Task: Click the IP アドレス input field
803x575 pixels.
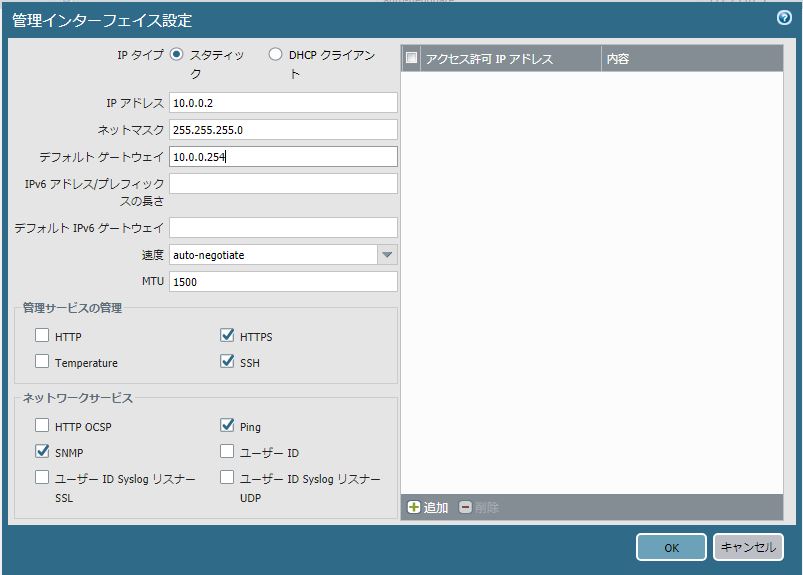Action: pyautogui.click(x=284, y=103)
